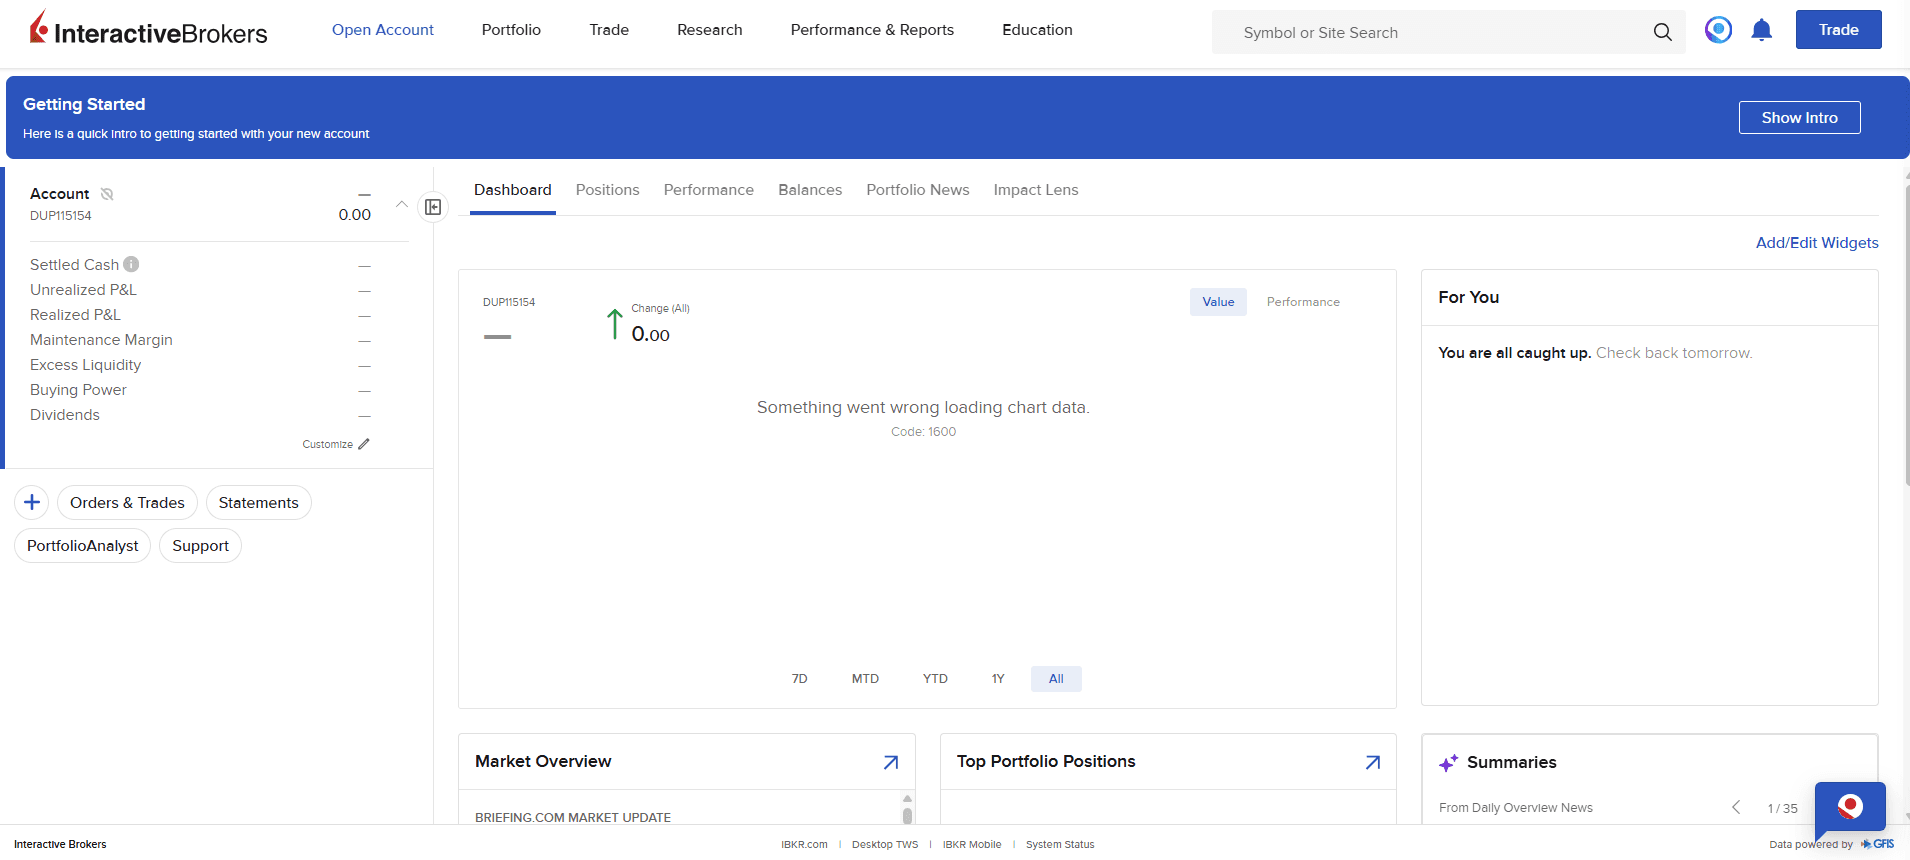Click the Realized P&L row
This screenshot has height=860, width=1910.
coord(200,315)
